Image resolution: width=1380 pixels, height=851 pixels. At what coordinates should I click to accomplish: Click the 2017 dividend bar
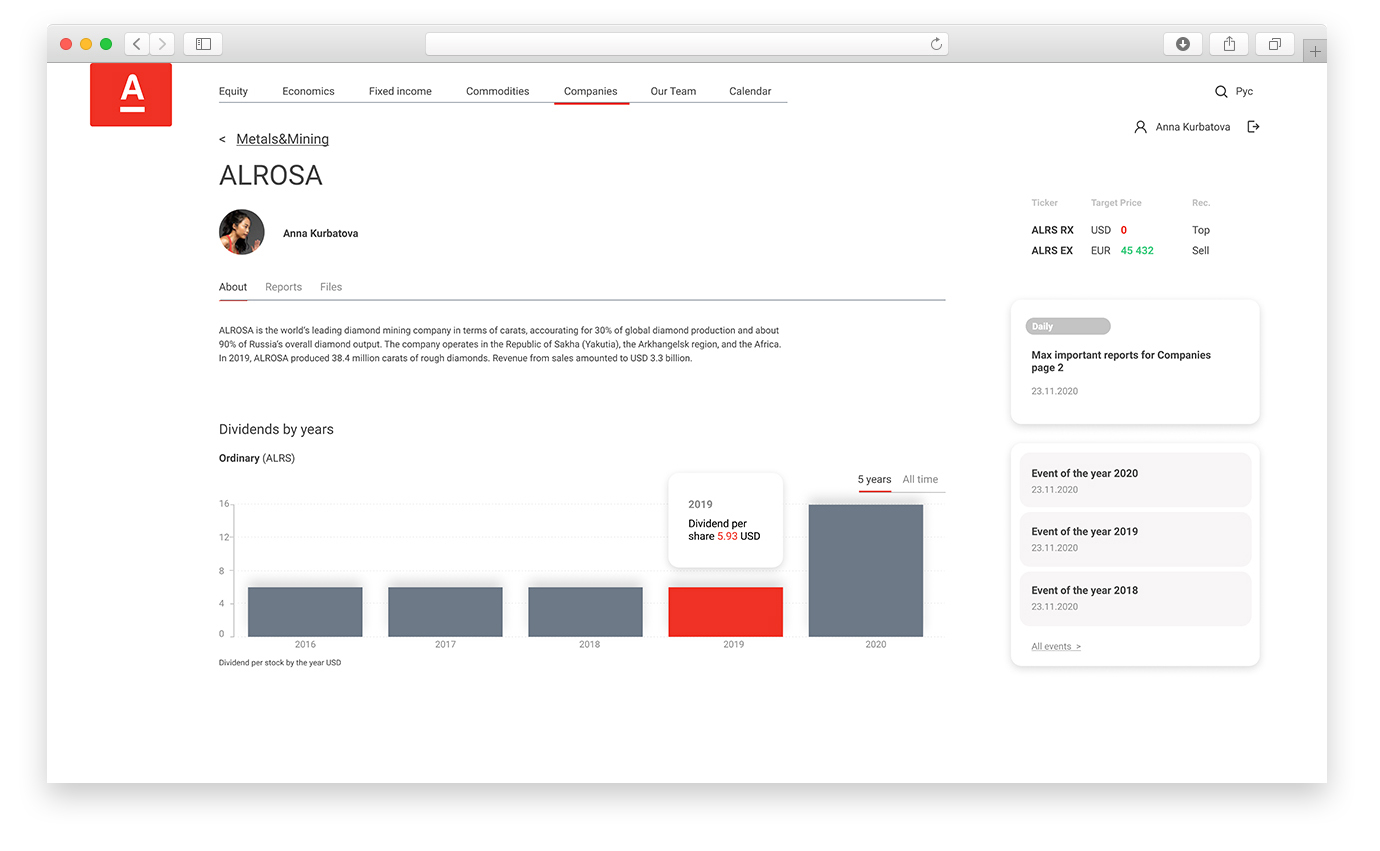(x=445, y=612)
